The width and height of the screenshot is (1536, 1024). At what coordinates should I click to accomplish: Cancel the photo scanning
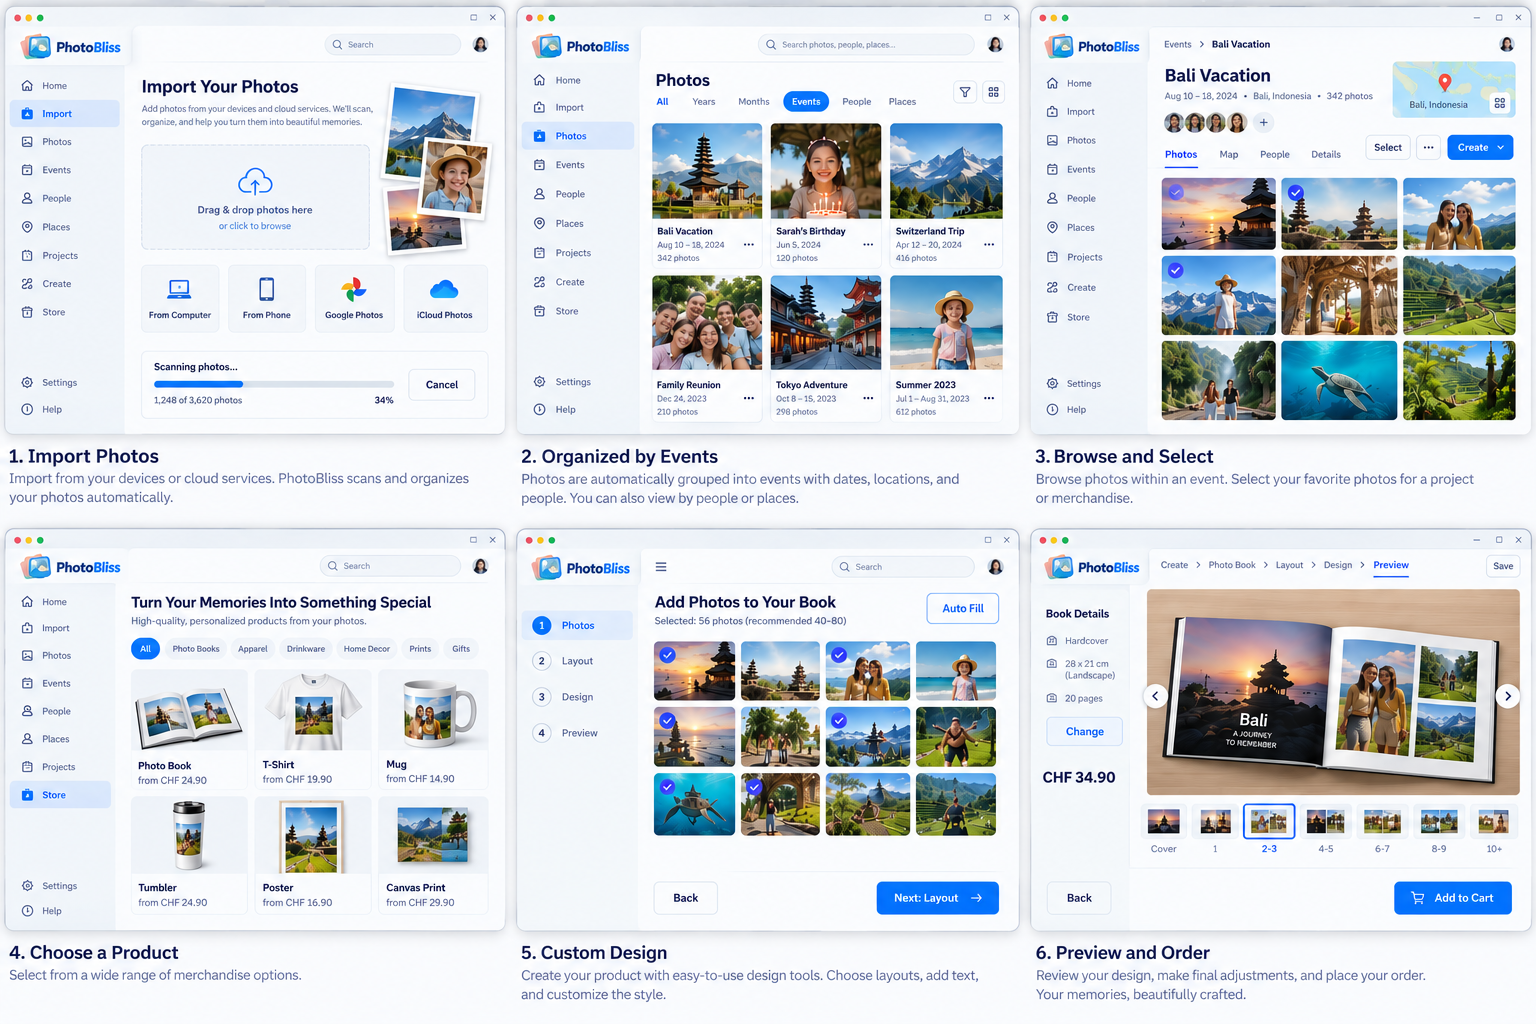pyautogui.click(x=442, y=385)
